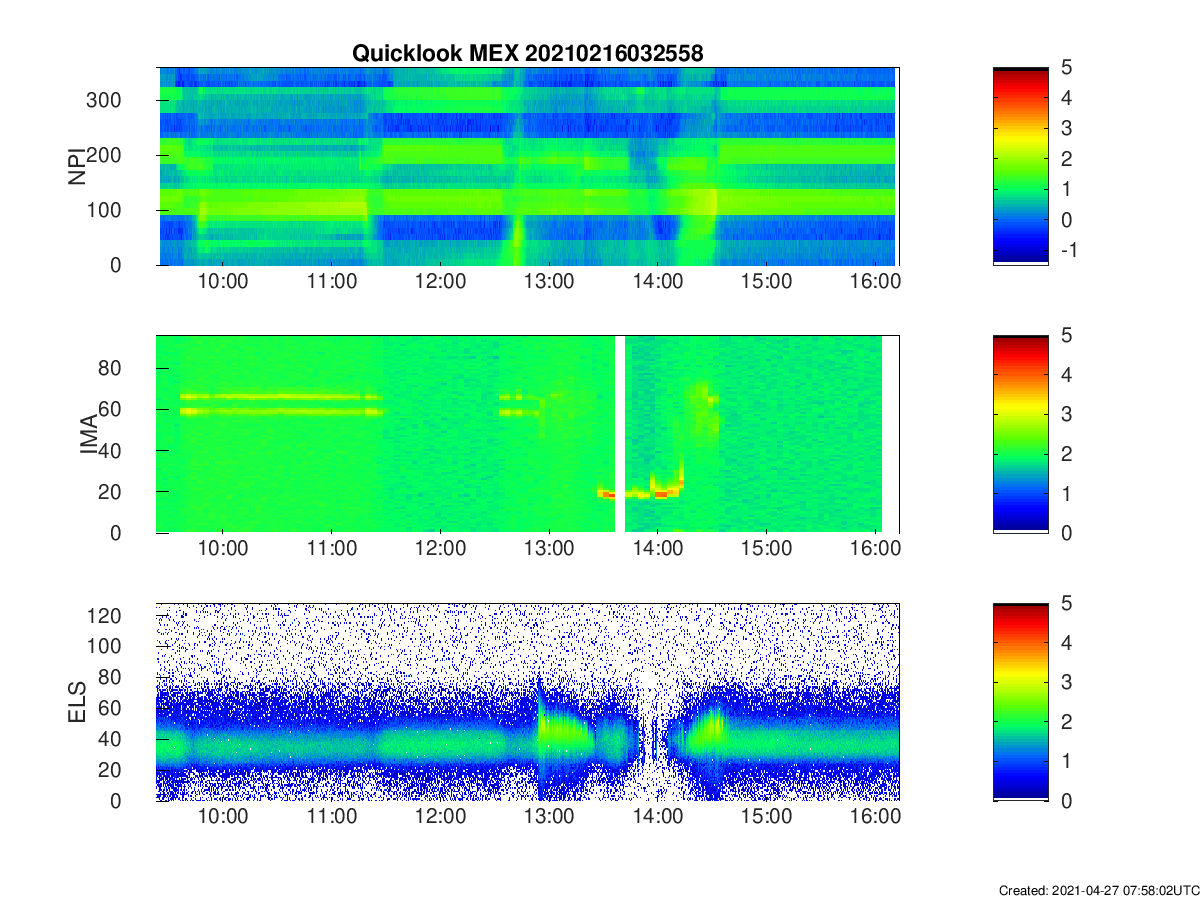Click the IMA axis label
The width and height of the screenshot is (1200, 900).
89,434
